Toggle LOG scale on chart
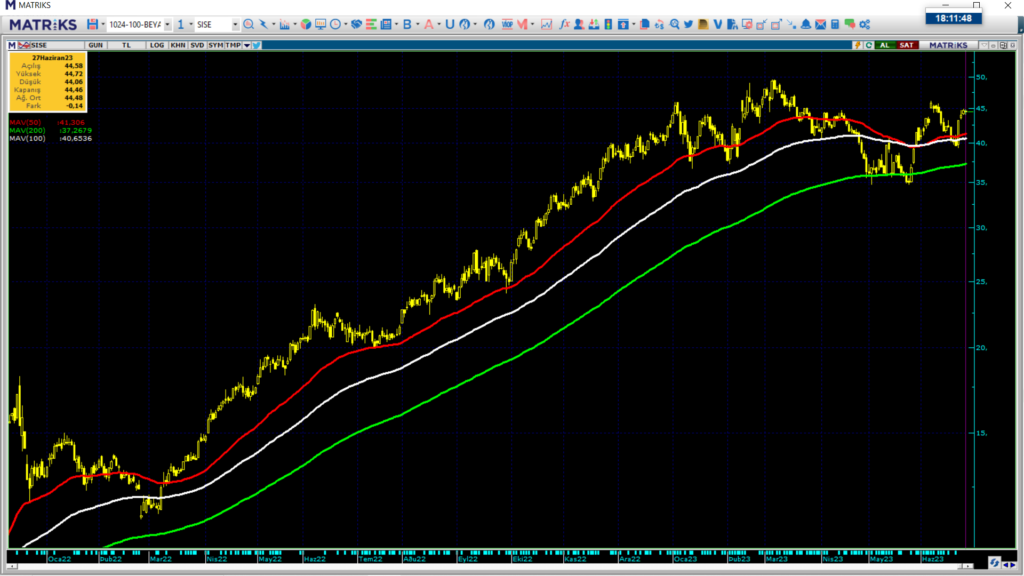The height and width of the screenshot is (576, 1024). 157,45
